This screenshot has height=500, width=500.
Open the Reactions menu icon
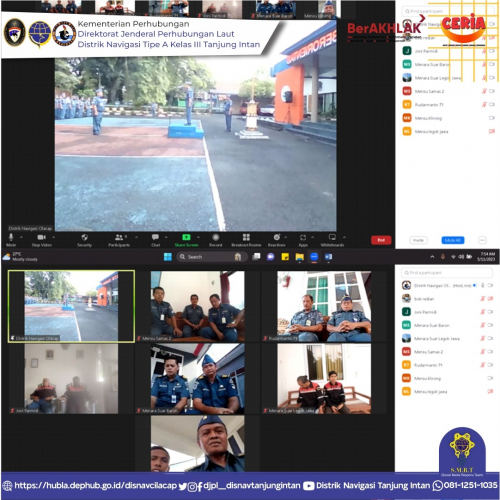[x=277, y=240]
